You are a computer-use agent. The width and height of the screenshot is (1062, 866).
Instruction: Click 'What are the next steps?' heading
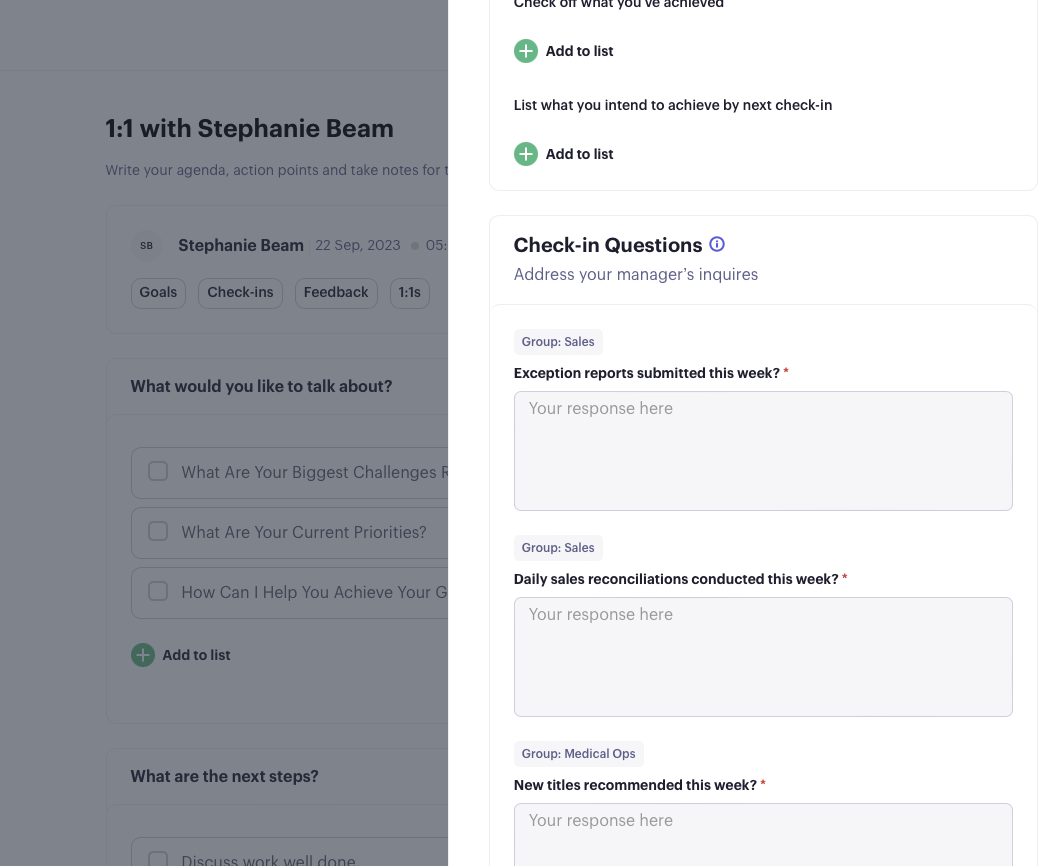click(x=224, y=776)
